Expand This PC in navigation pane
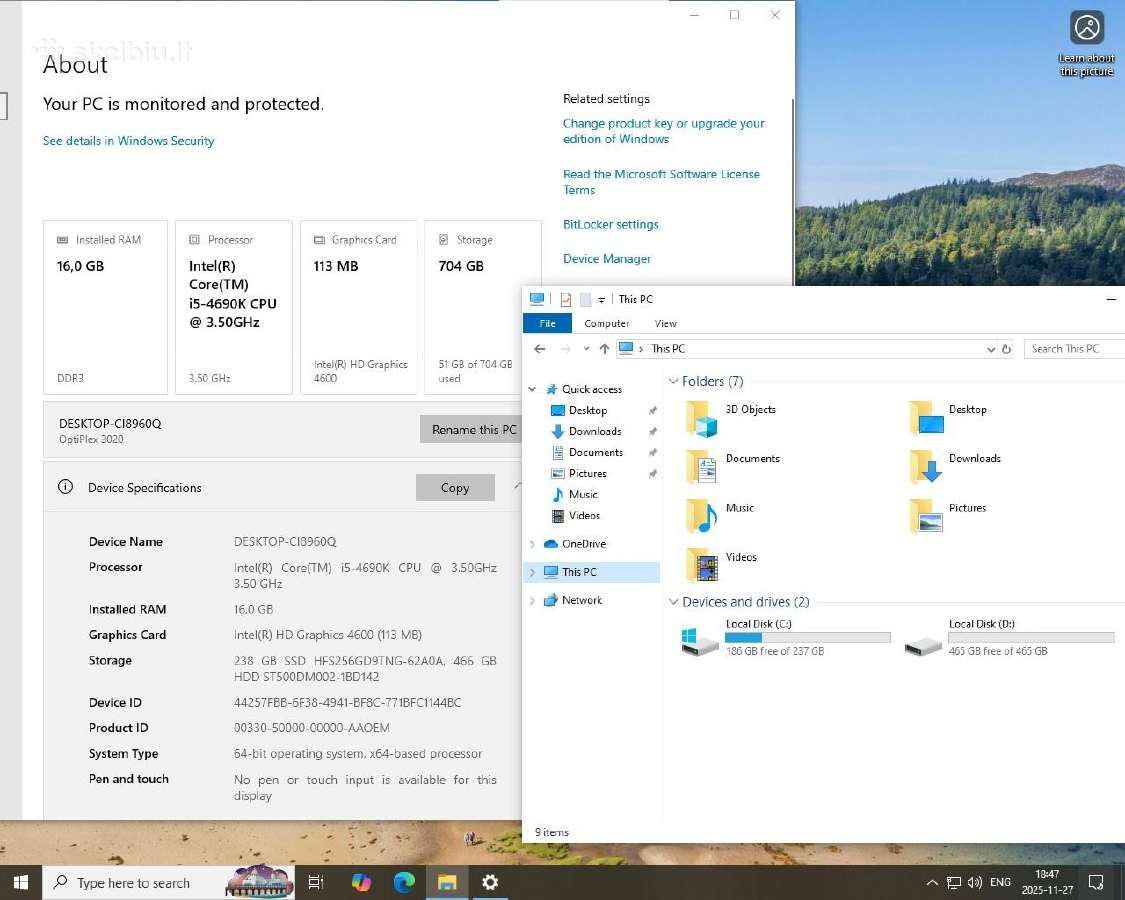 click(x=532, y=572)
